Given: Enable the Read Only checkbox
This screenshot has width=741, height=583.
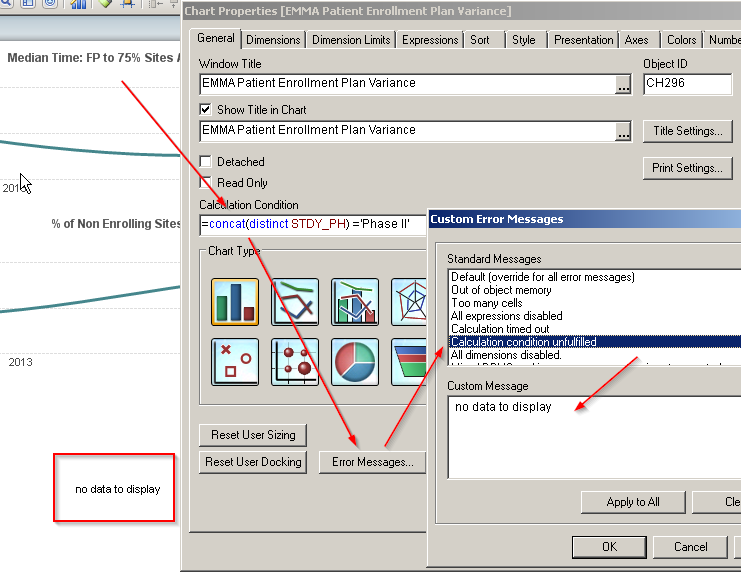Looking at the screenshot, I should tap(205, 182).
